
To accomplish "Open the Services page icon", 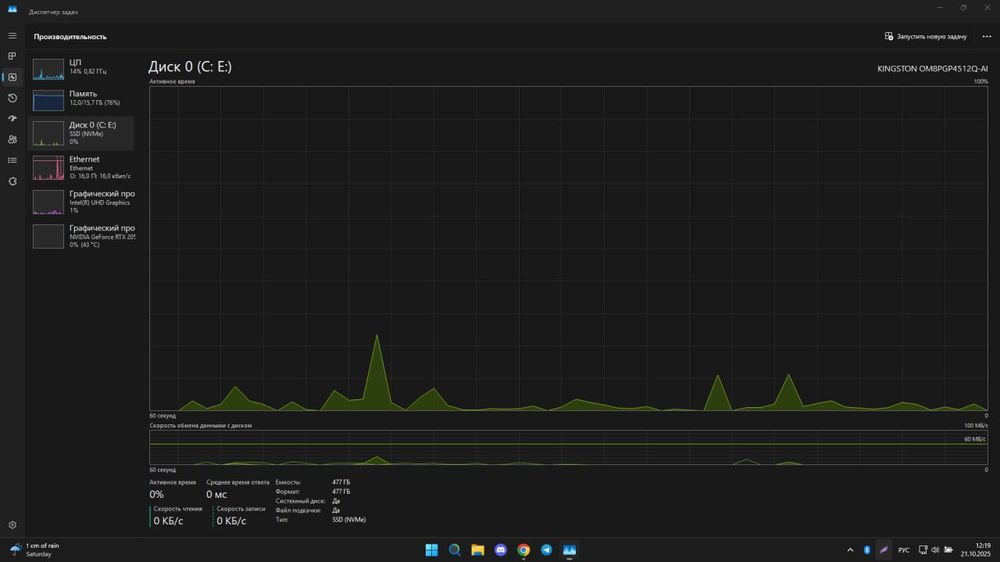I will [x=12, y=181].
